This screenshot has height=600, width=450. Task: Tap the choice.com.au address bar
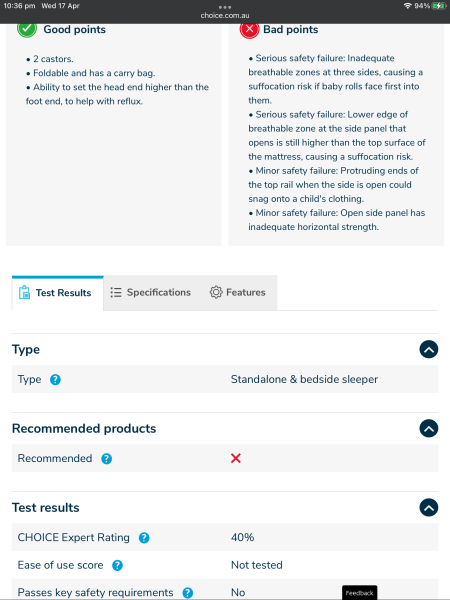pyautogui.click(x=225, y=15)
